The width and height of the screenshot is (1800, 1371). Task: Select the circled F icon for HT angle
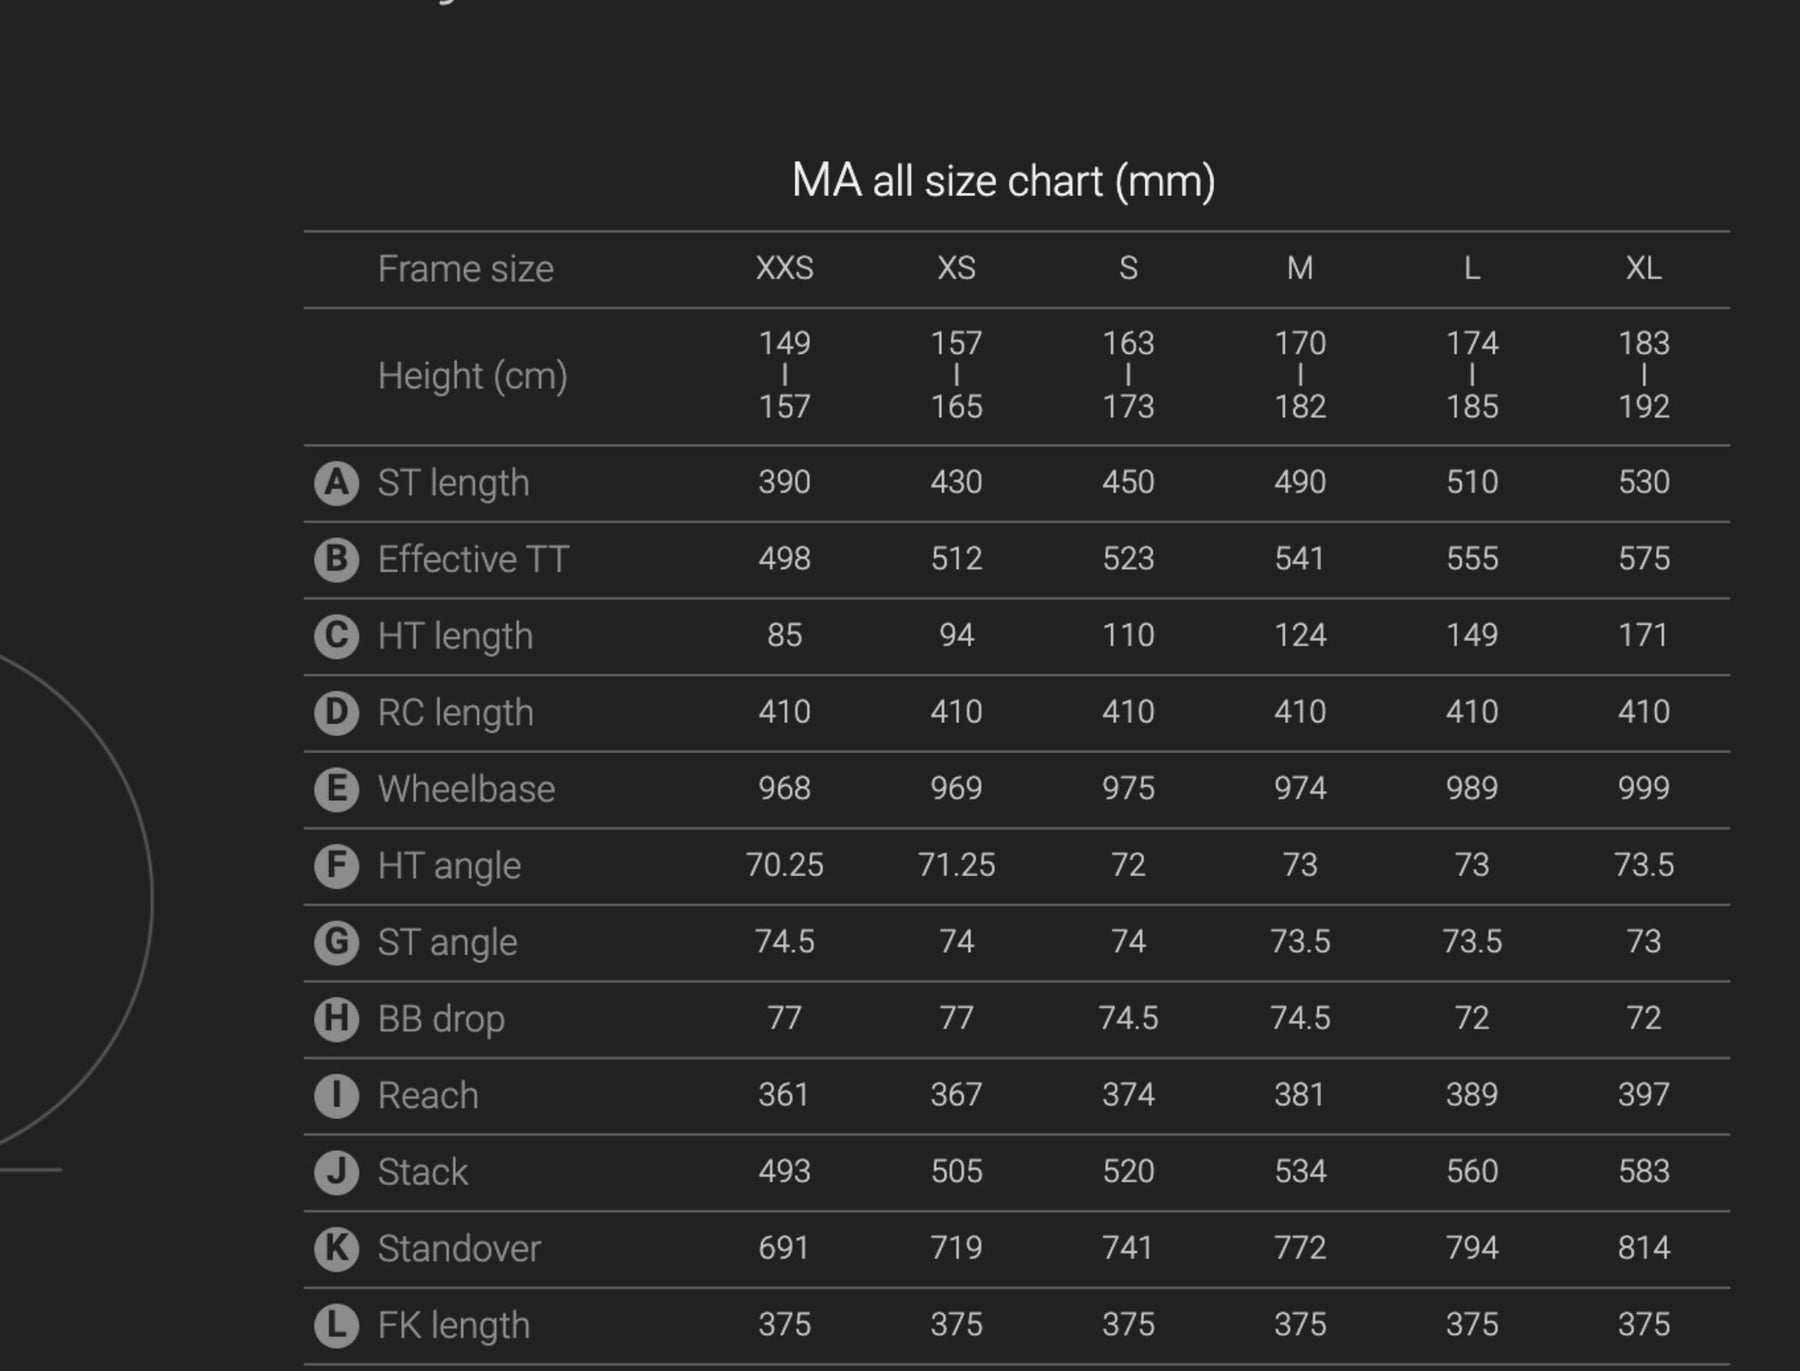pyautogui.click(x=337, y=865)
